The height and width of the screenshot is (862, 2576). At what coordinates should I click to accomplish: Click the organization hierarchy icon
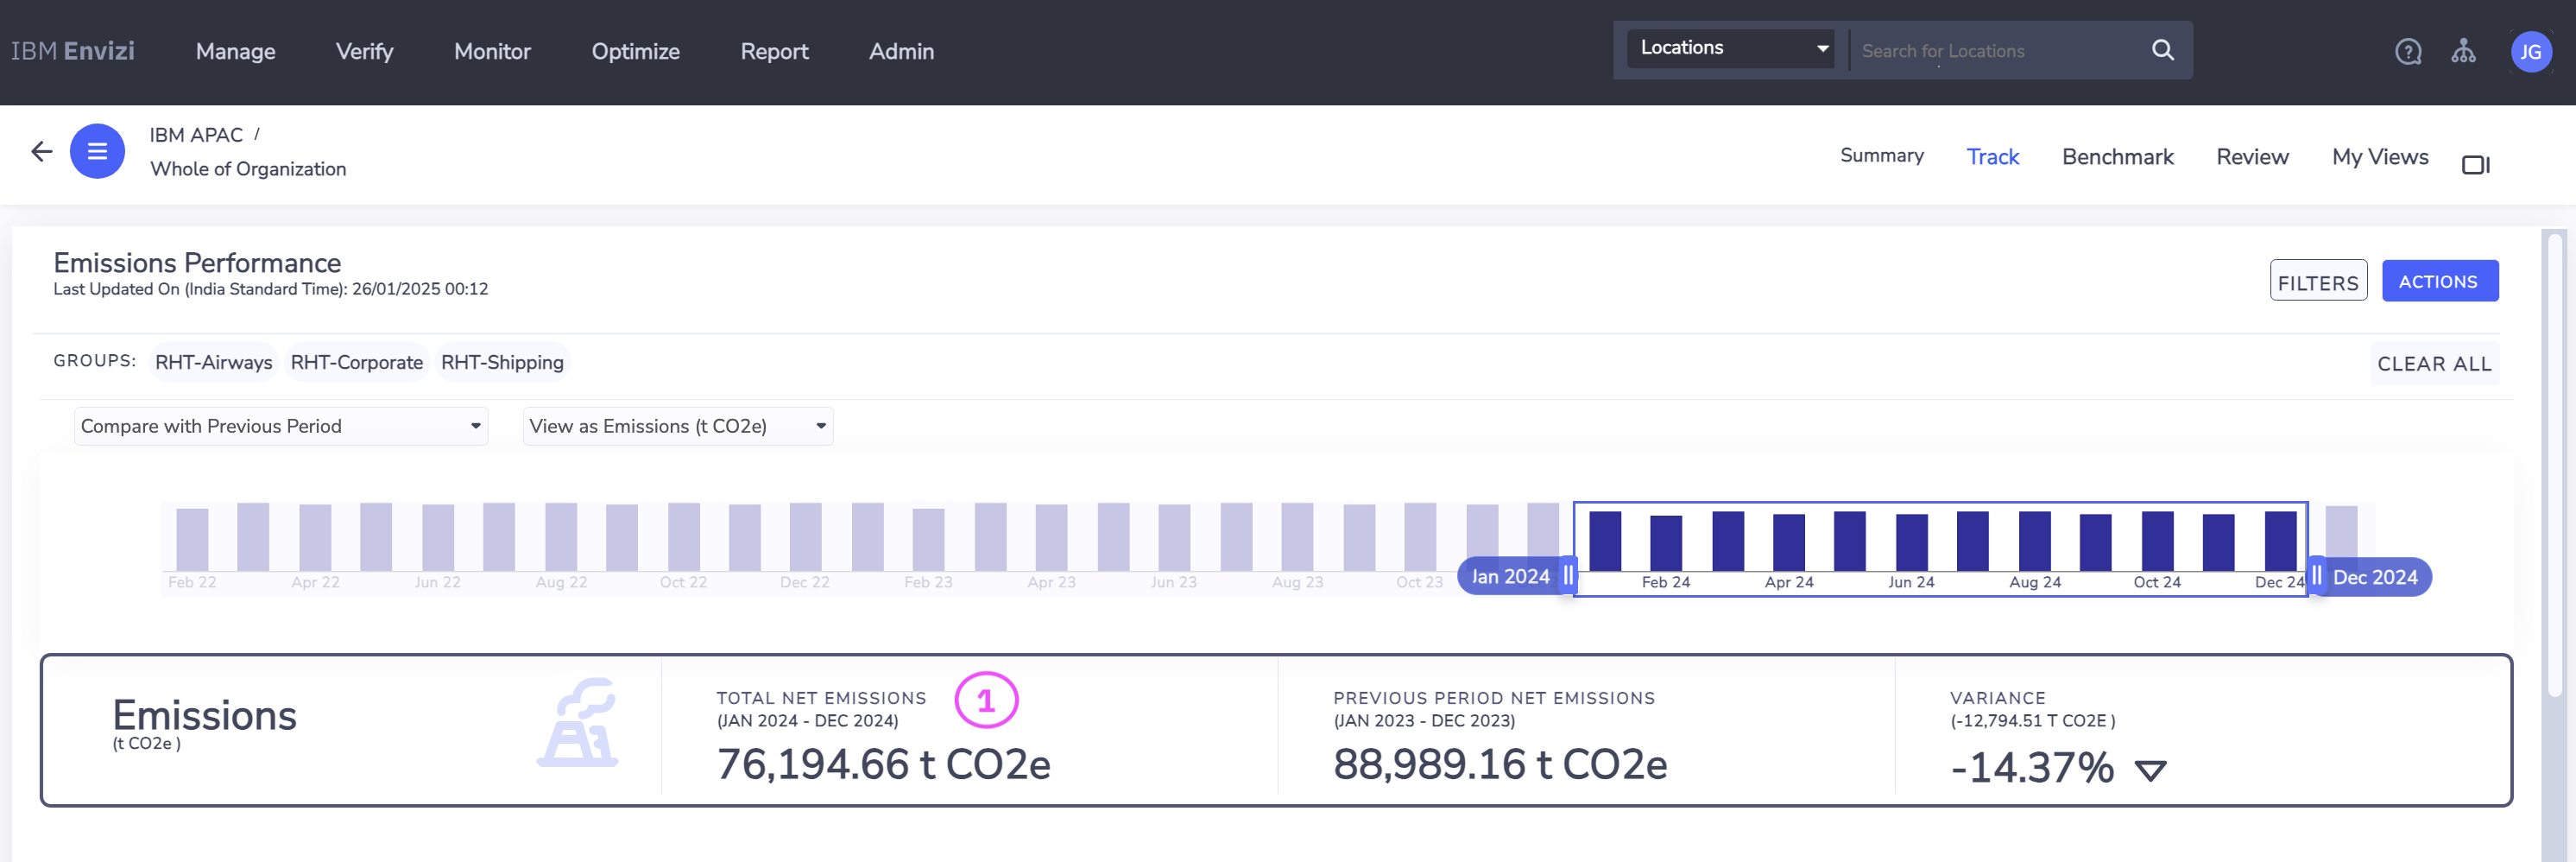click(2463, 51)
